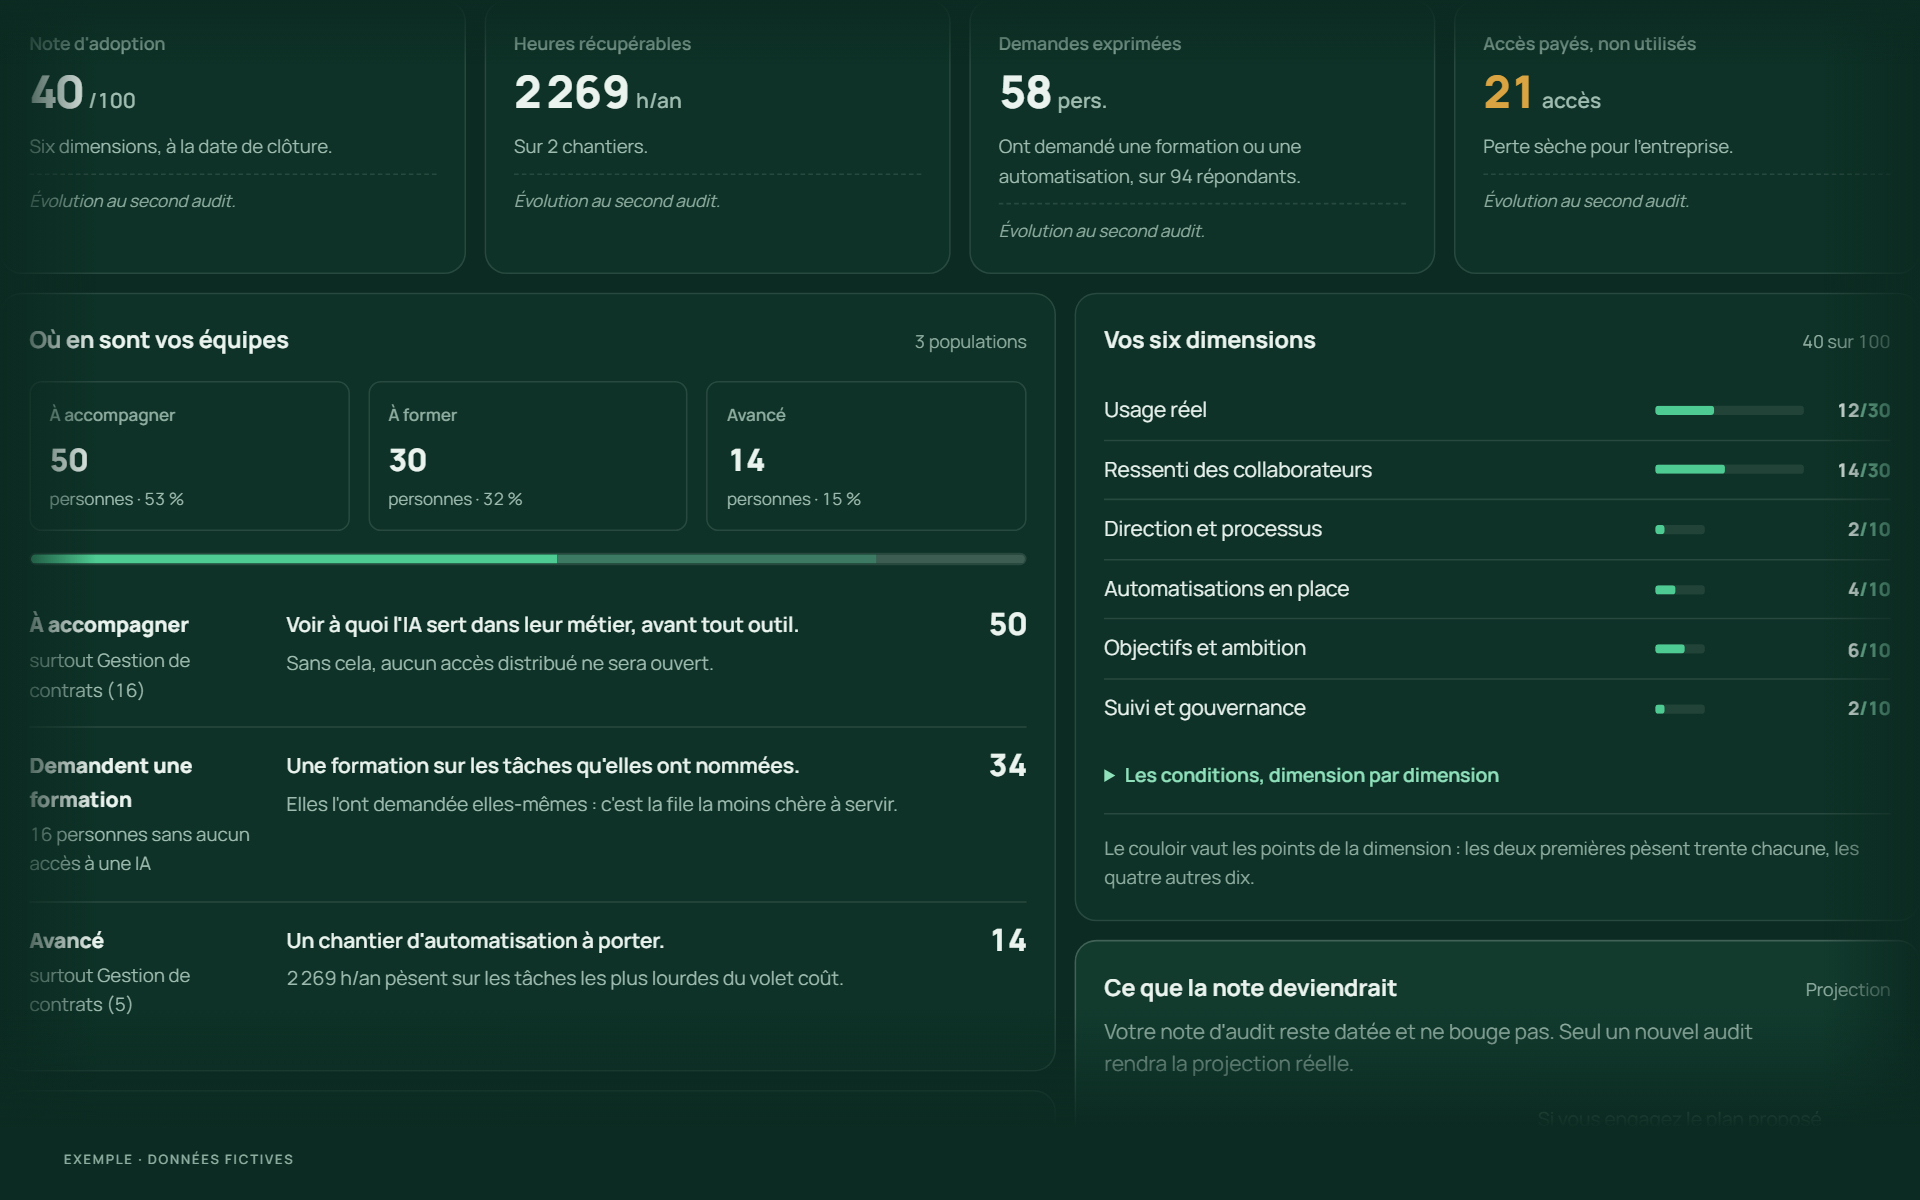The width and height of the screenshot is (1920, 1200).
Task: Click the "34" count
Action: click(1008, 766)
